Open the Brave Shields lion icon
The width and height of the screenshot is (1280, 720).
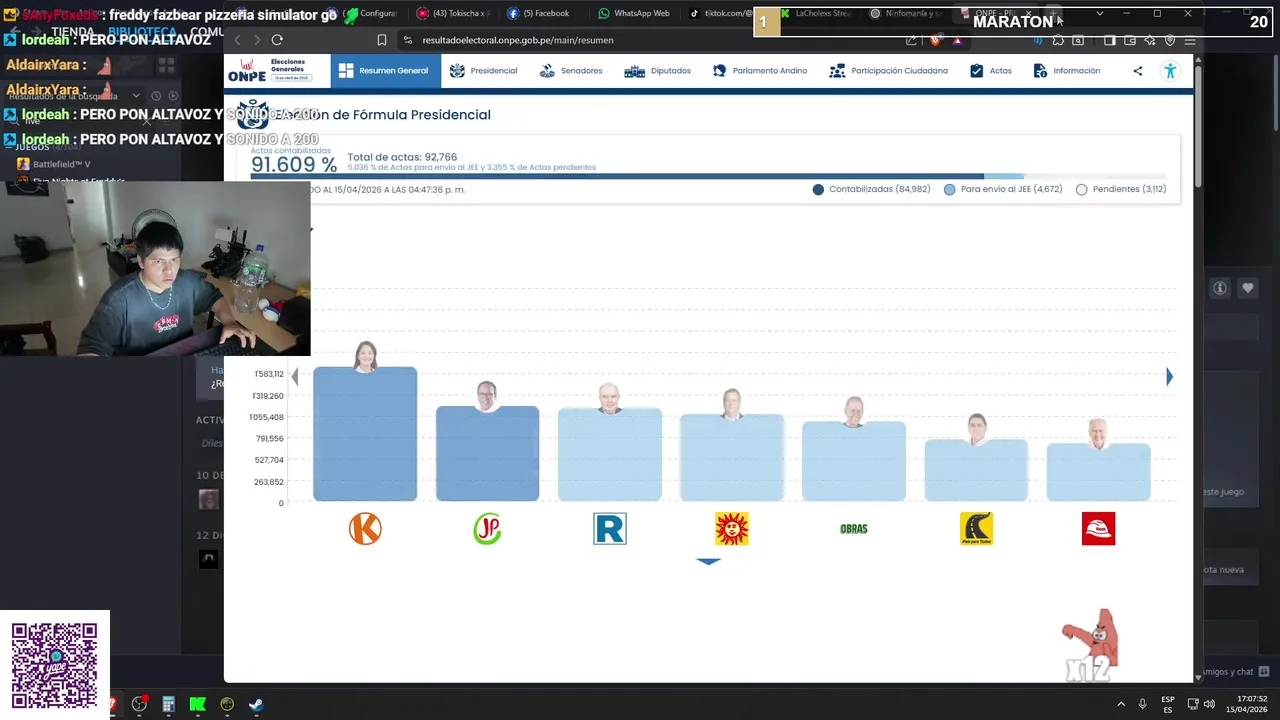click(x=935, y=40)
